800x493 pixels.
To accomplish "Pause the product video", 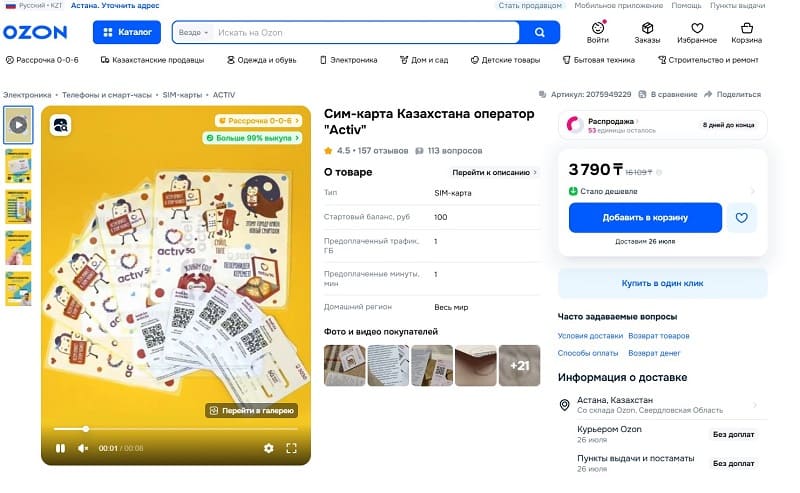I will (60, 448).
